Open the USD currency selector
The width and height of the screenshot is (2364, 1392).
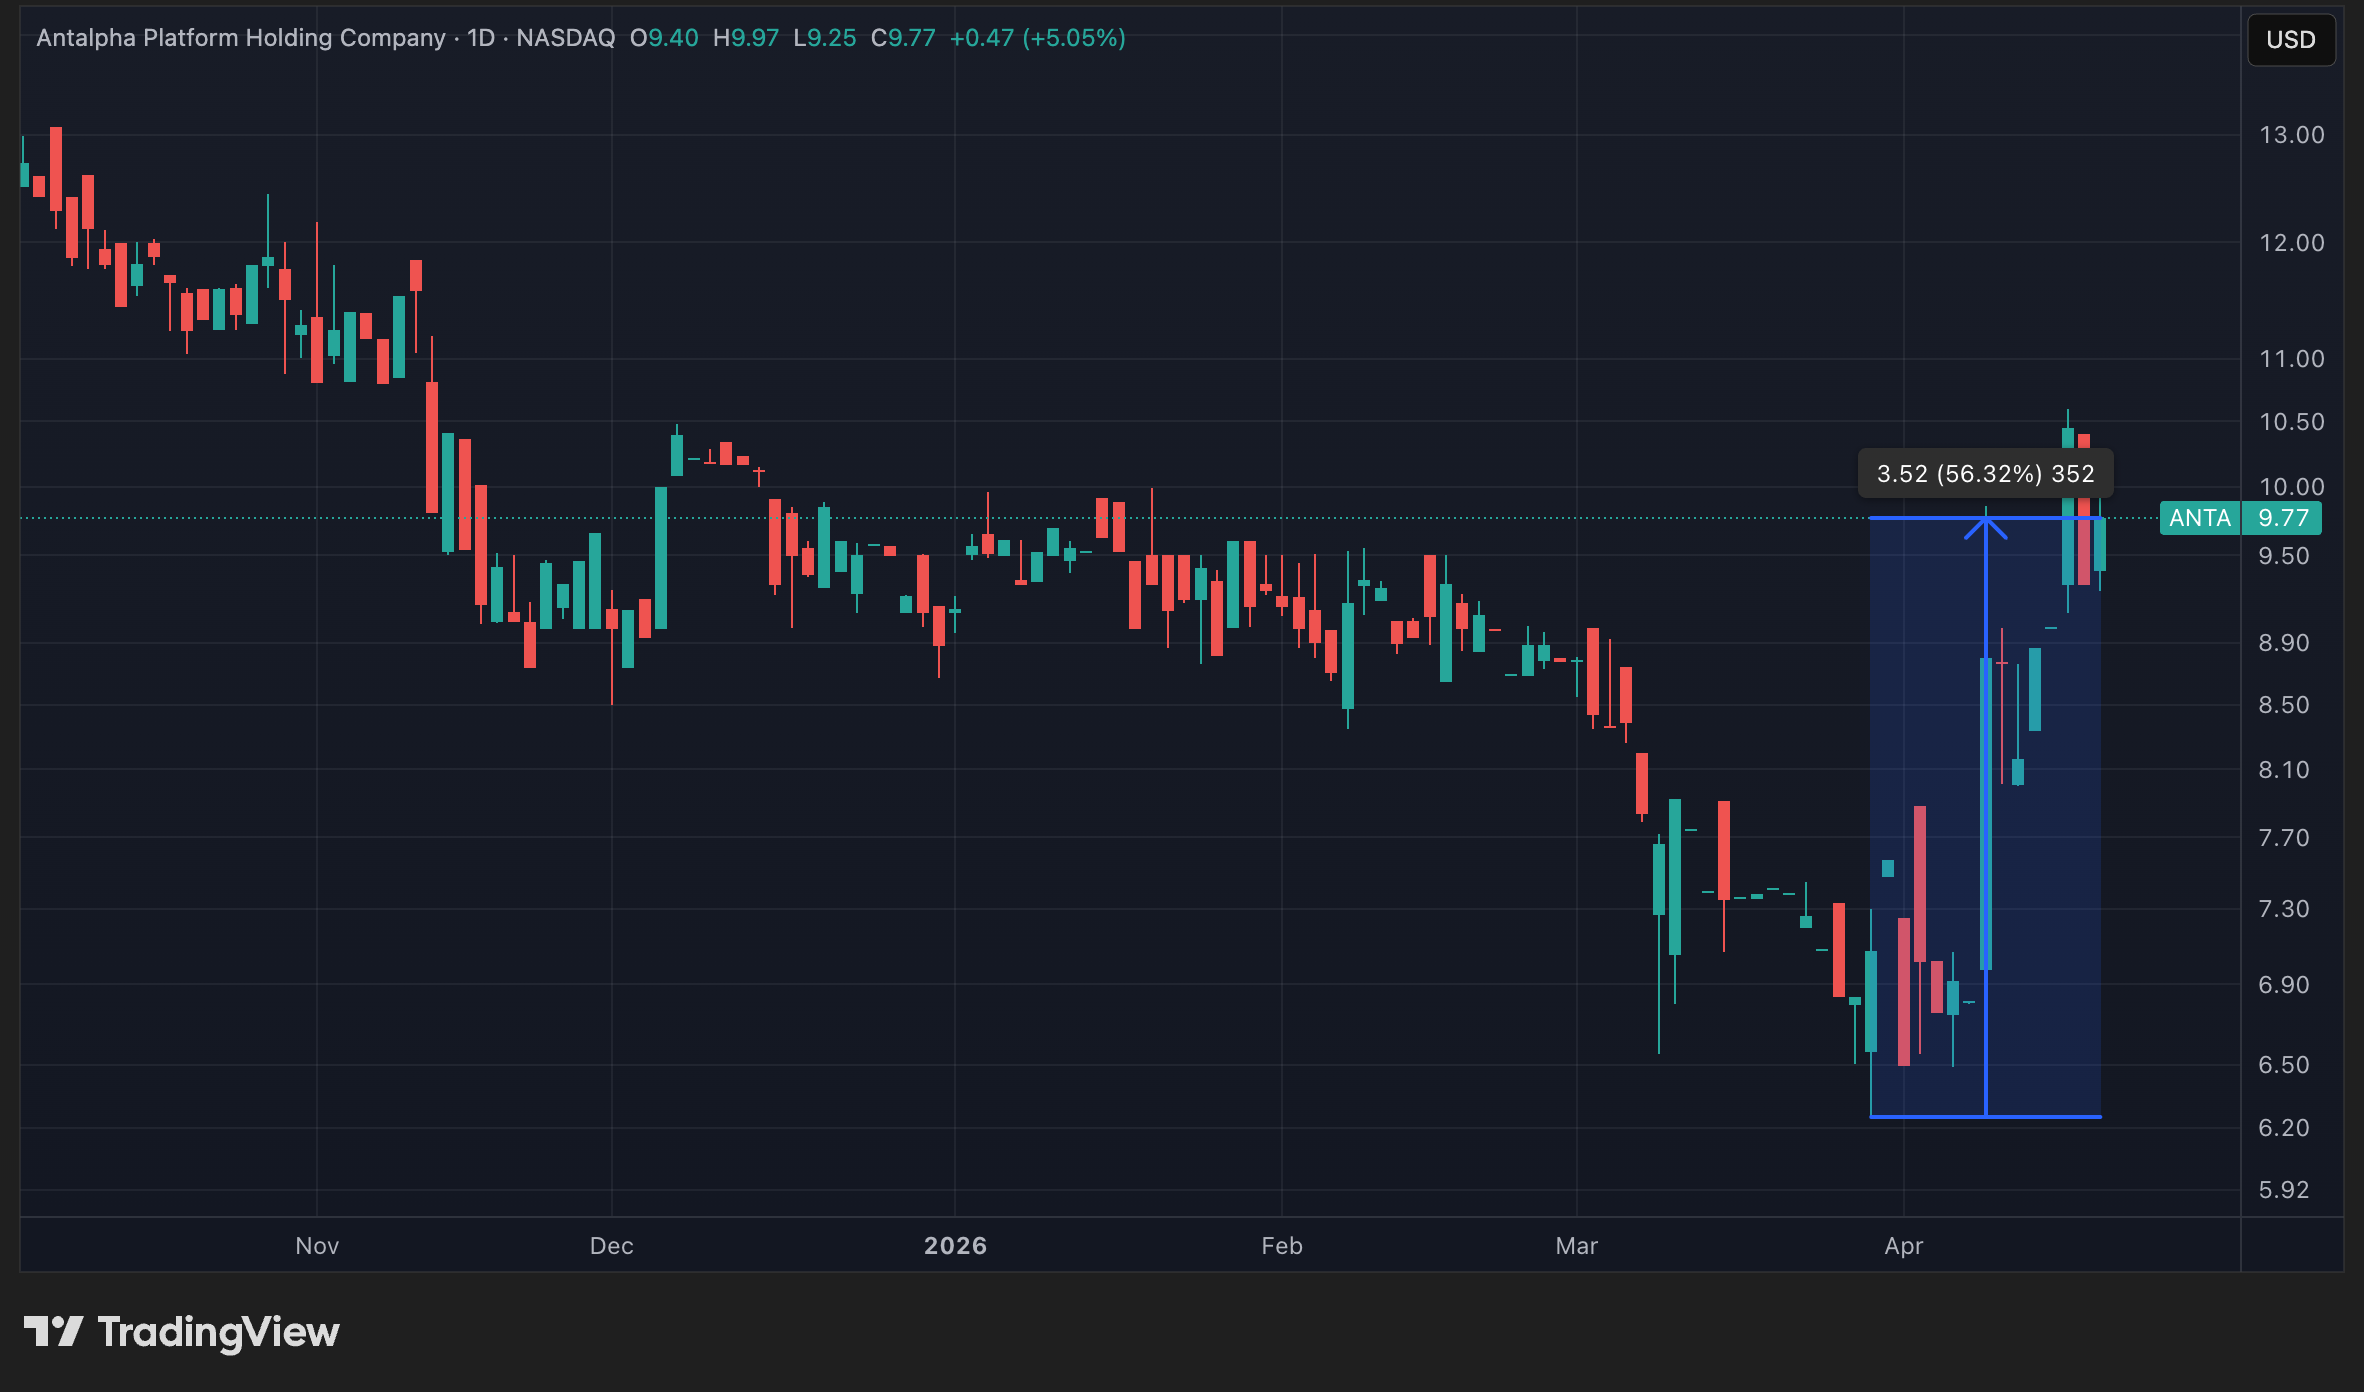tap(2290, 40)
